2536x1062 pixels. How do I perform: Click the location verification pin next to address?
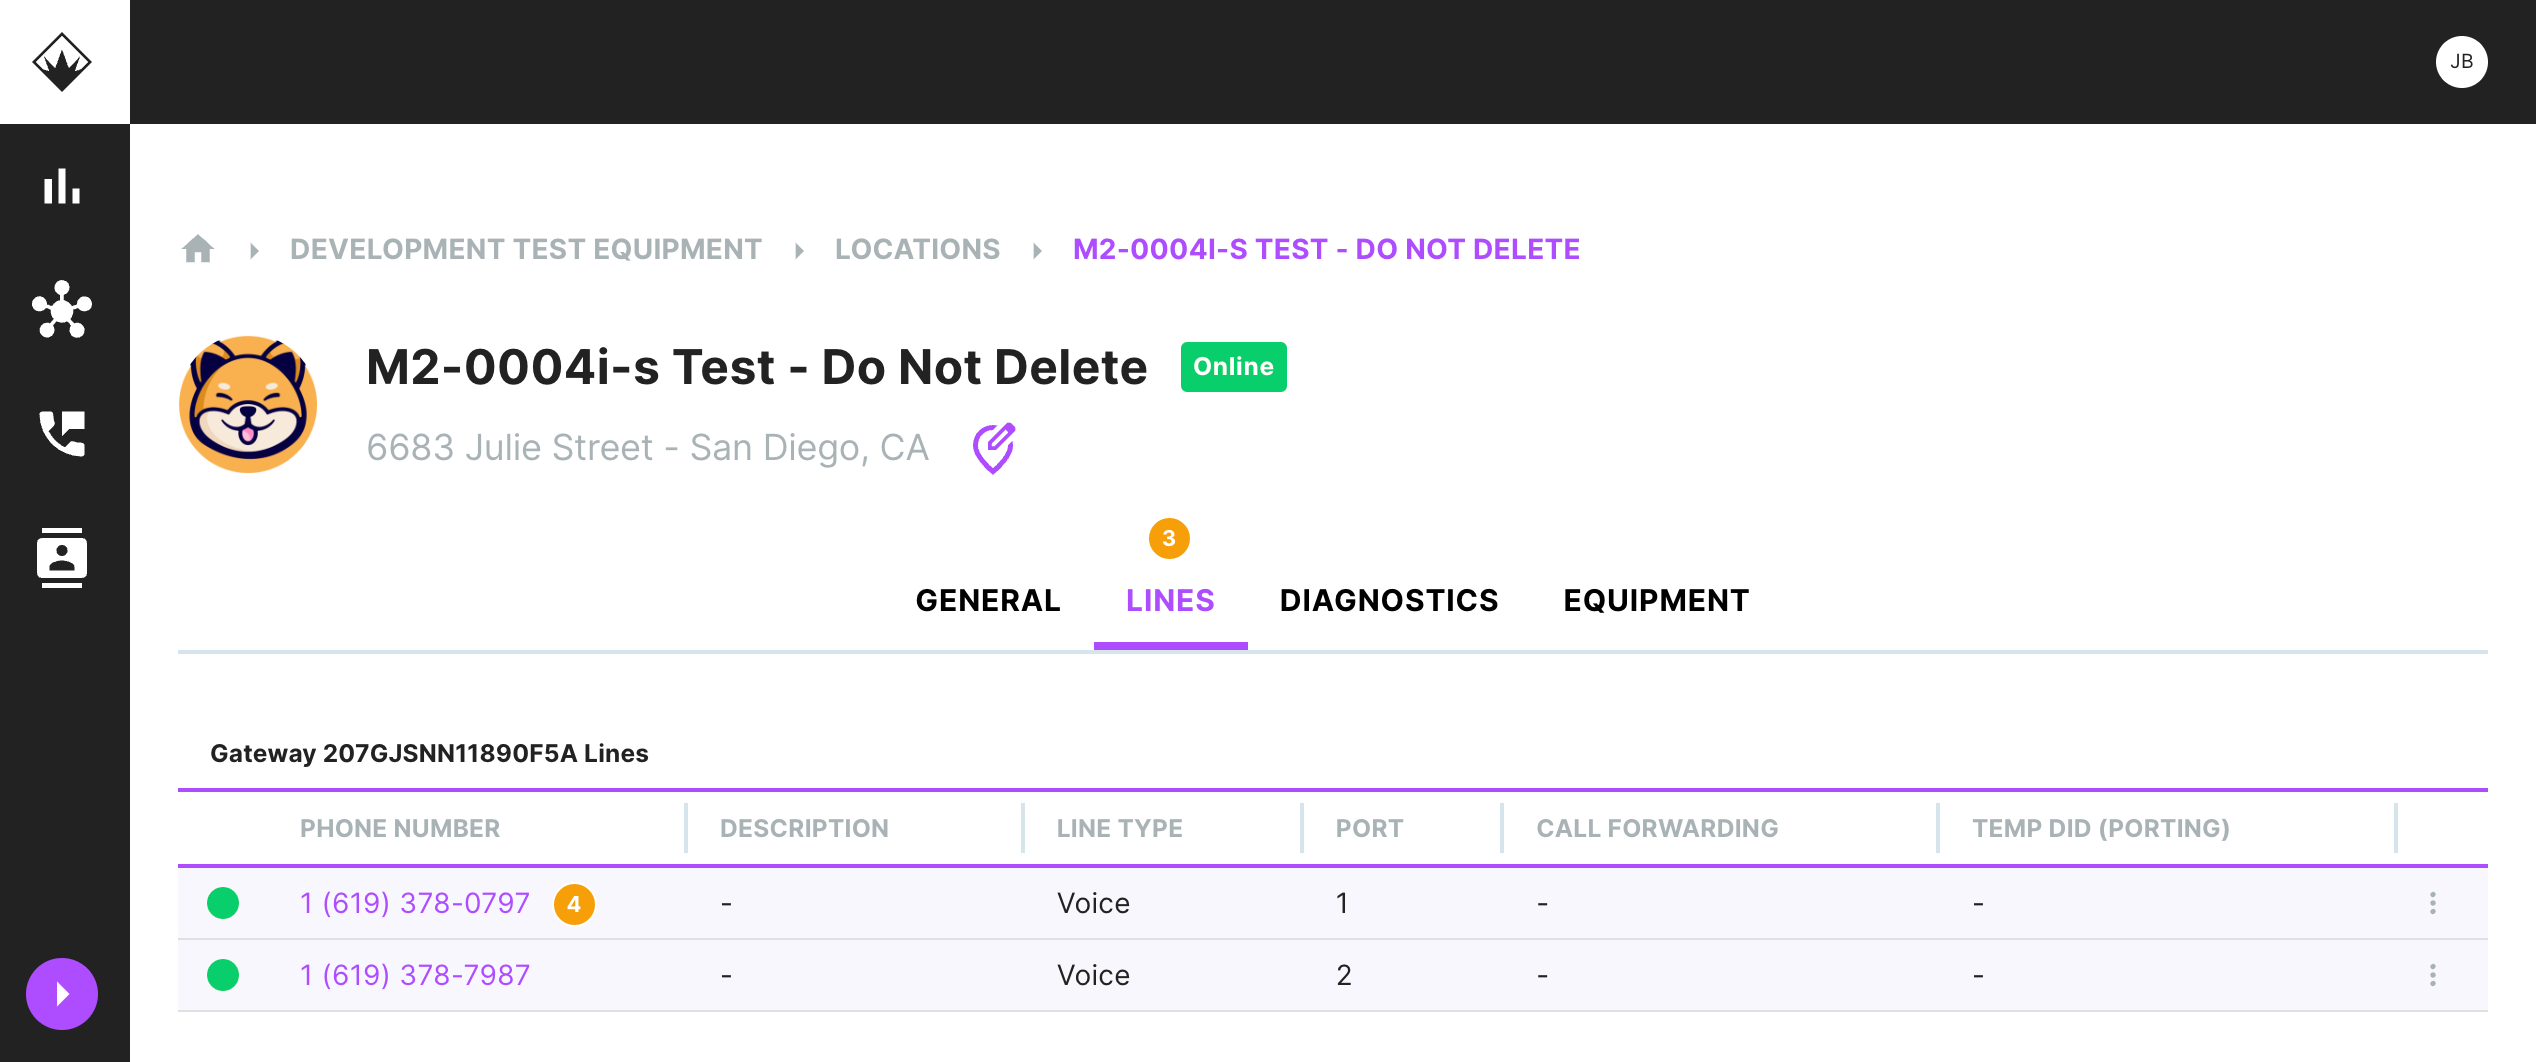(x=994, y=447)
